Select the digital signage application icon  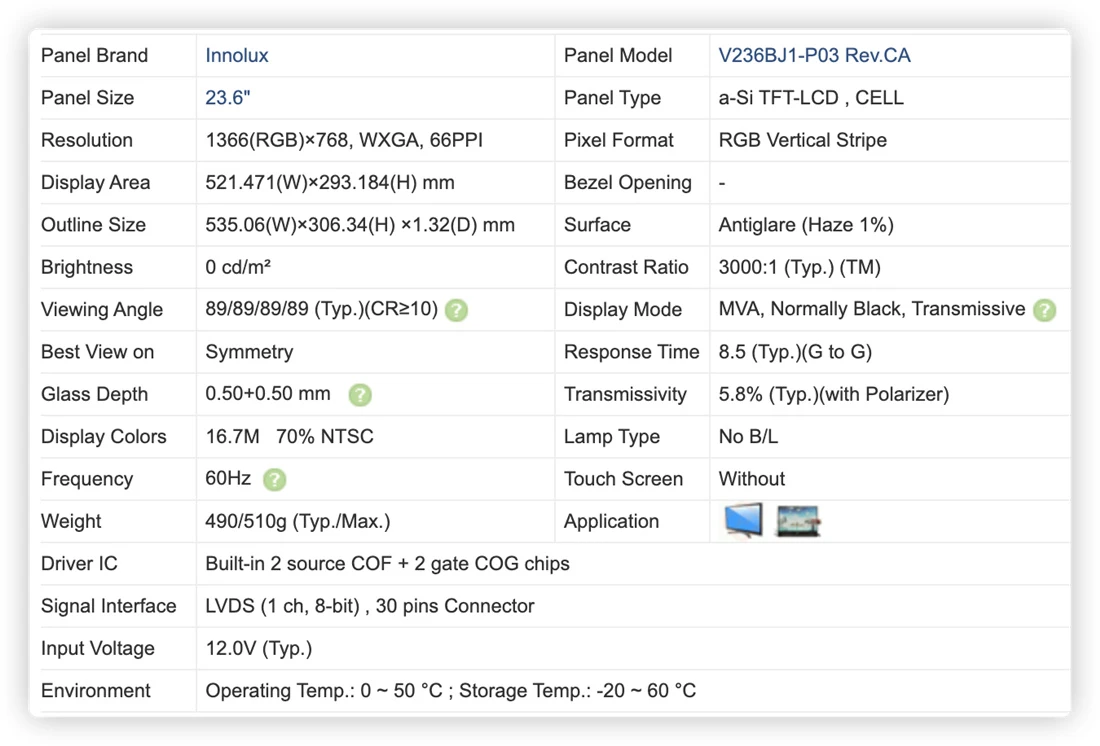798,521
